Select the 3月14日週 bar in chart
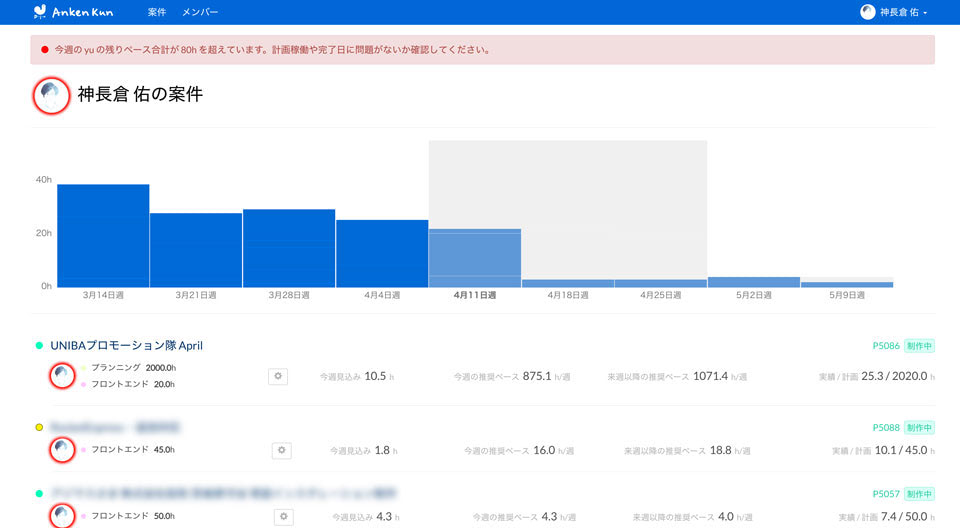Image resolution: width=960 pixels, height=528 pixels. [x=103, y=235]
